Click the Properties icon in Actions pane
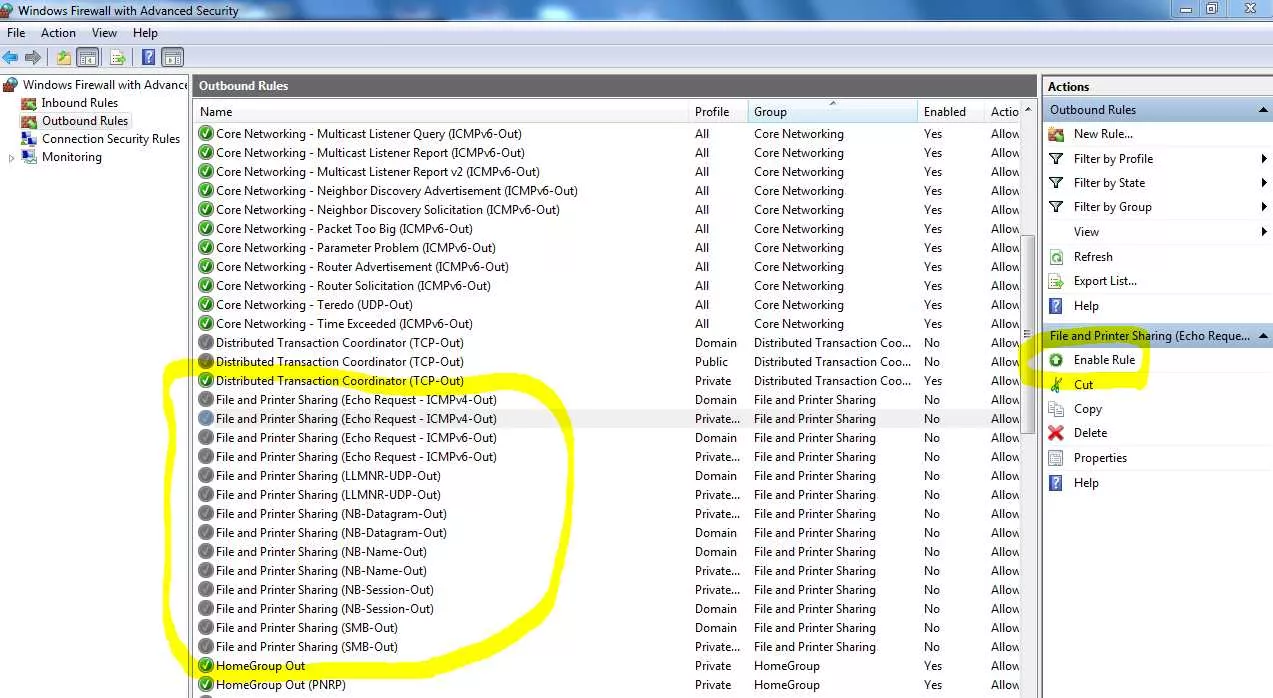1273x698 pixels. pyautogui.click(x=1055, y=458)
